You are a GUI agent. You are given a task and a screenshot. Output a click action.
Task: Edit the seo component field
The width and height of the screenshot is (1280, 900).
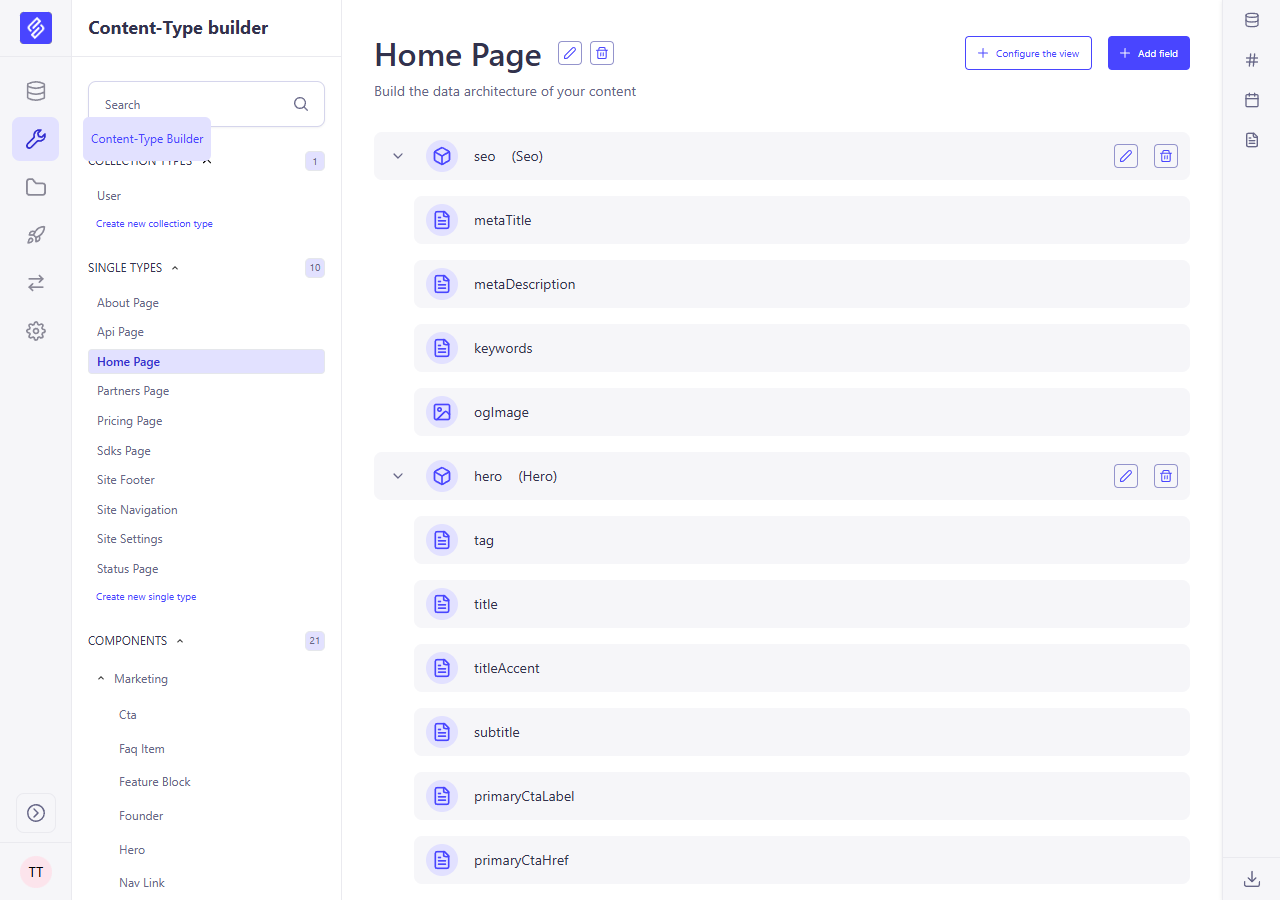tap(1126, 156)
